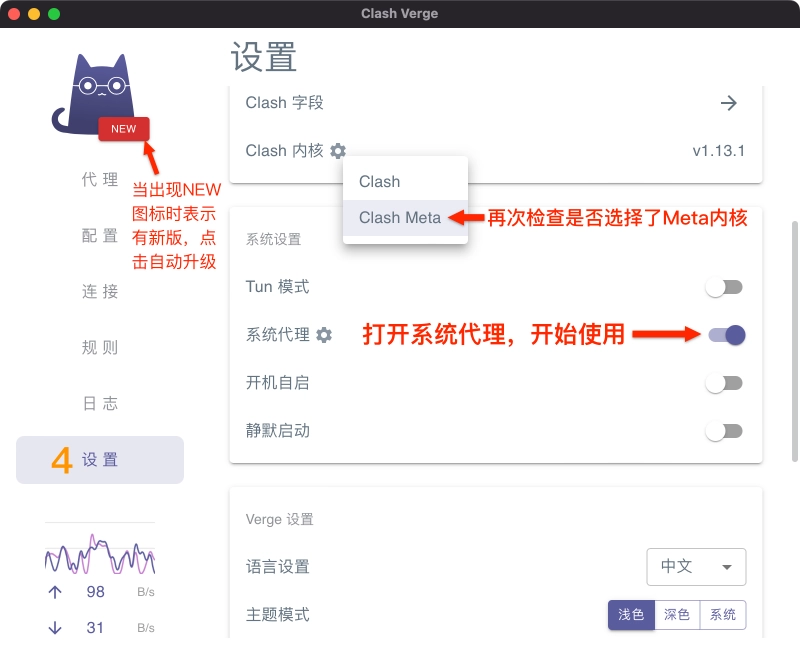Select the 系统 theme mode
800x648 pixels.
pyautogui.click(x=723, y=615)
